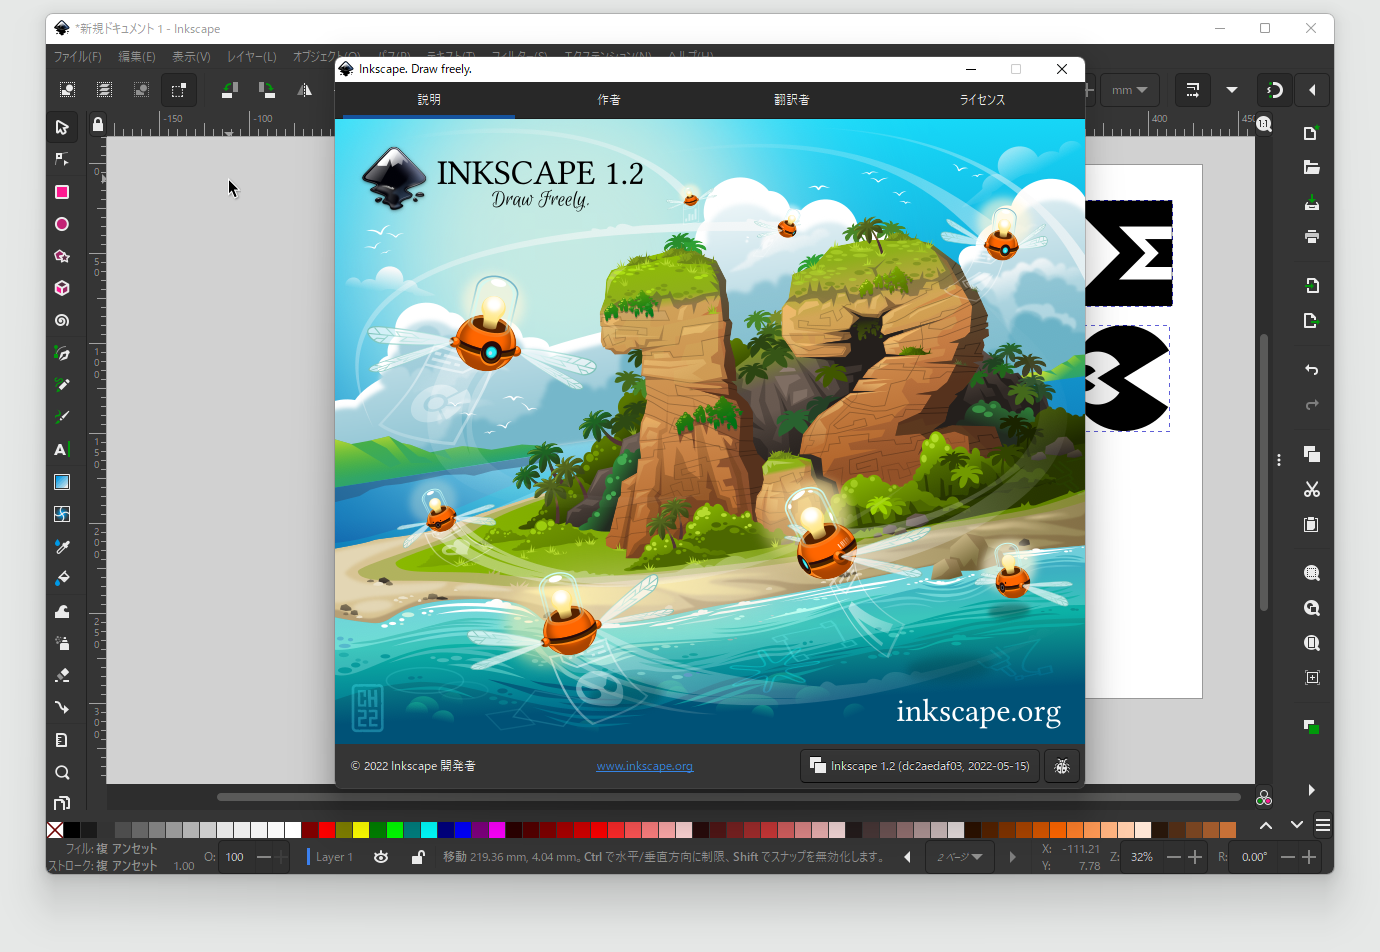Open the mm unit dropdown

pyautogui.click(x=1130, y=89)
